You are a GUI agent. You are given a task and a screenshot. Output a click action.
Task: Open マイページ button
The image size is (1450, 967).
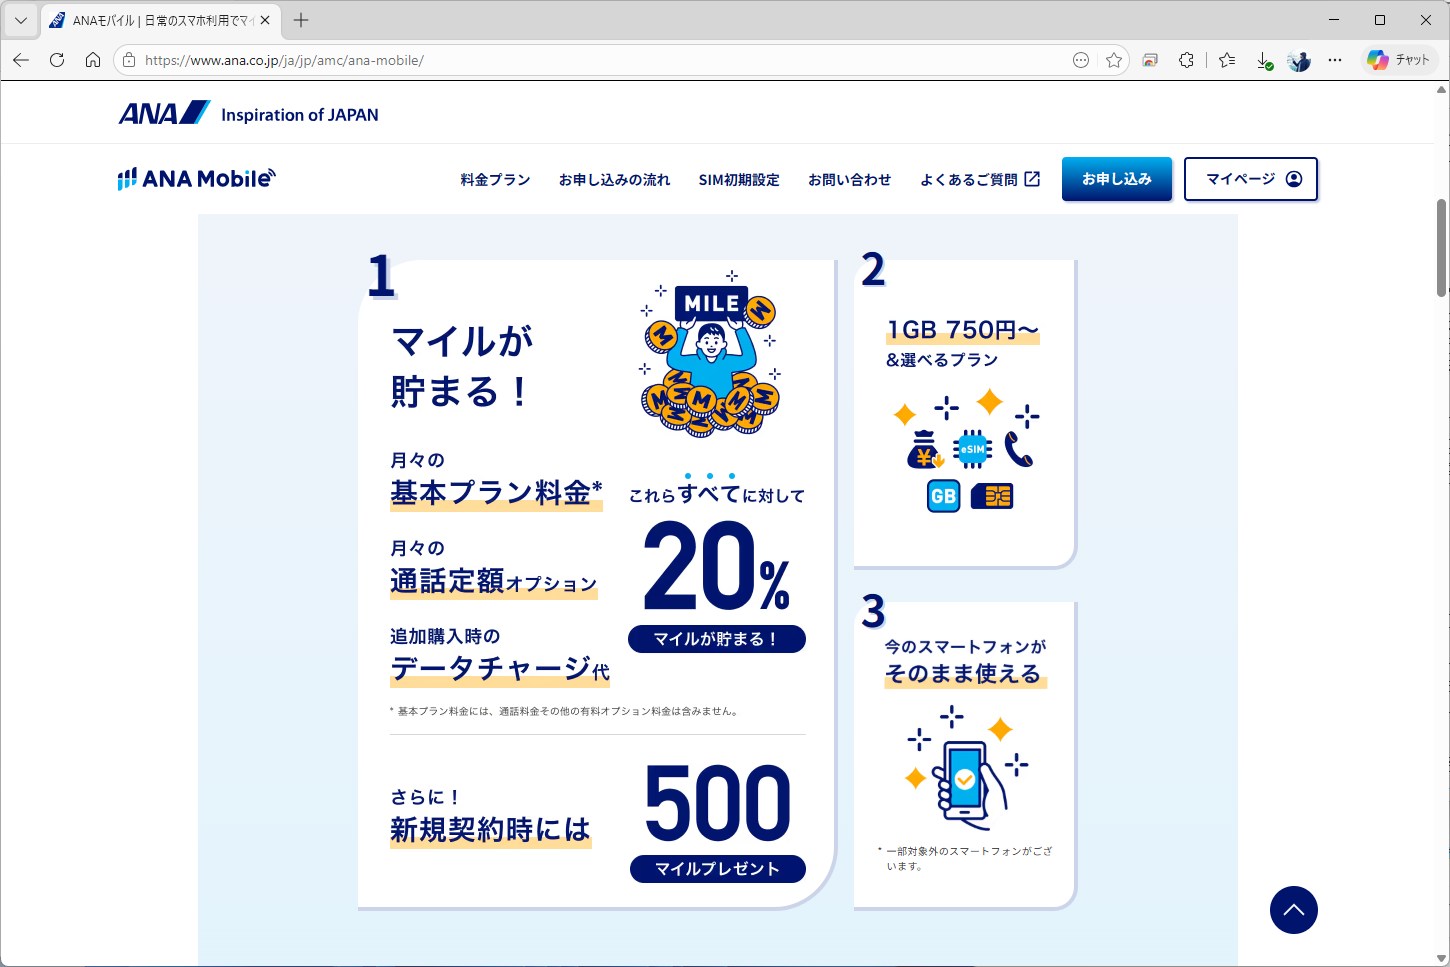(1251, 179)
